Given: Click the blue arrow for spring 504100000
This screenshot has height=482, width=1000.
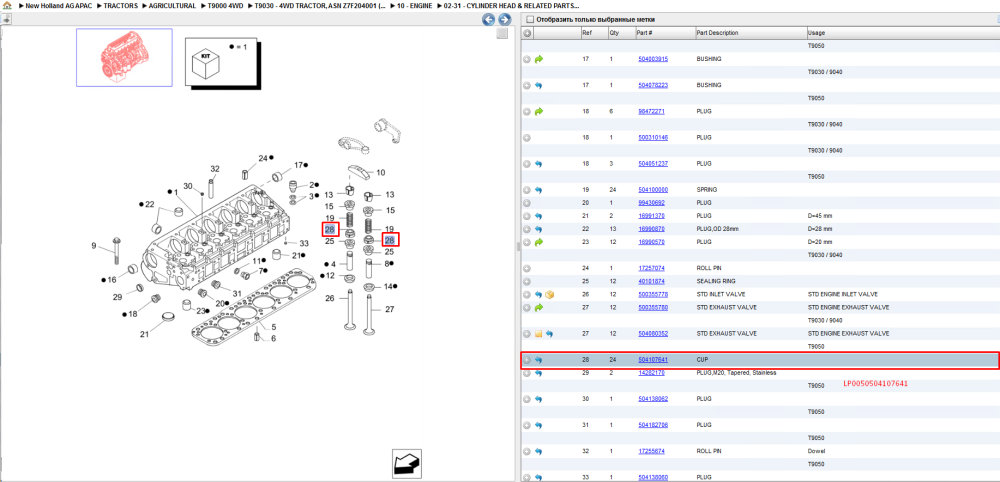Looking at the screenshot, I should [538, 189].
